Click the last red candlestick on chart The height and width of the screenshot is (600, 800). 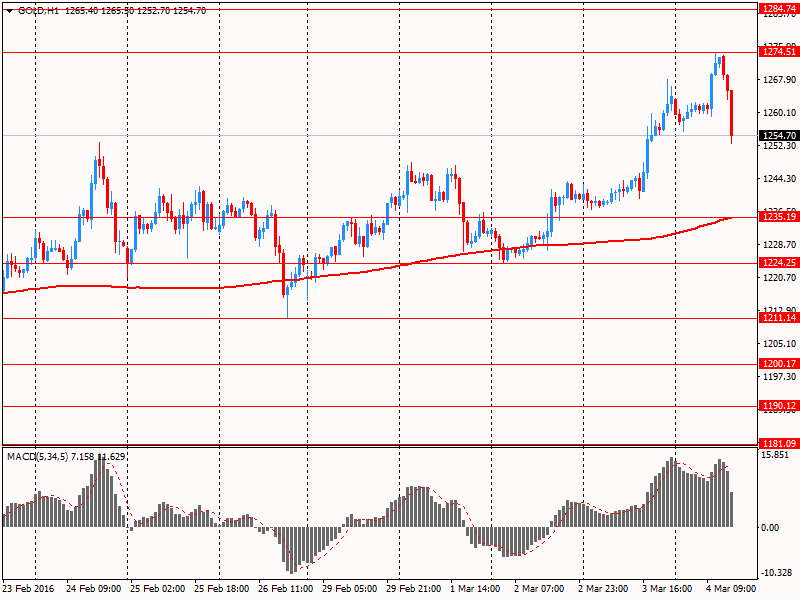732,112
